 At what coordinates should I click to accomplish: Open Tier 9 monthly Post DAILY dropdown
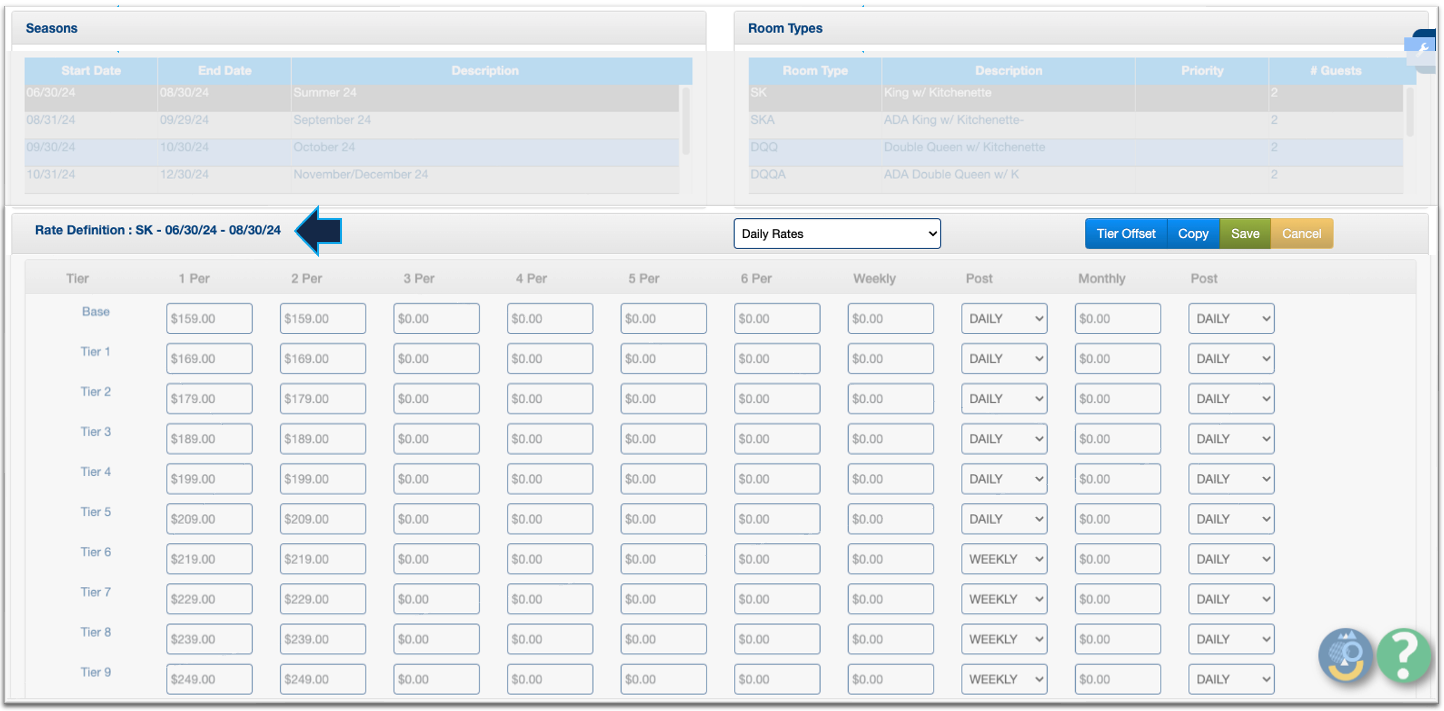click(x=1231, y=679)
